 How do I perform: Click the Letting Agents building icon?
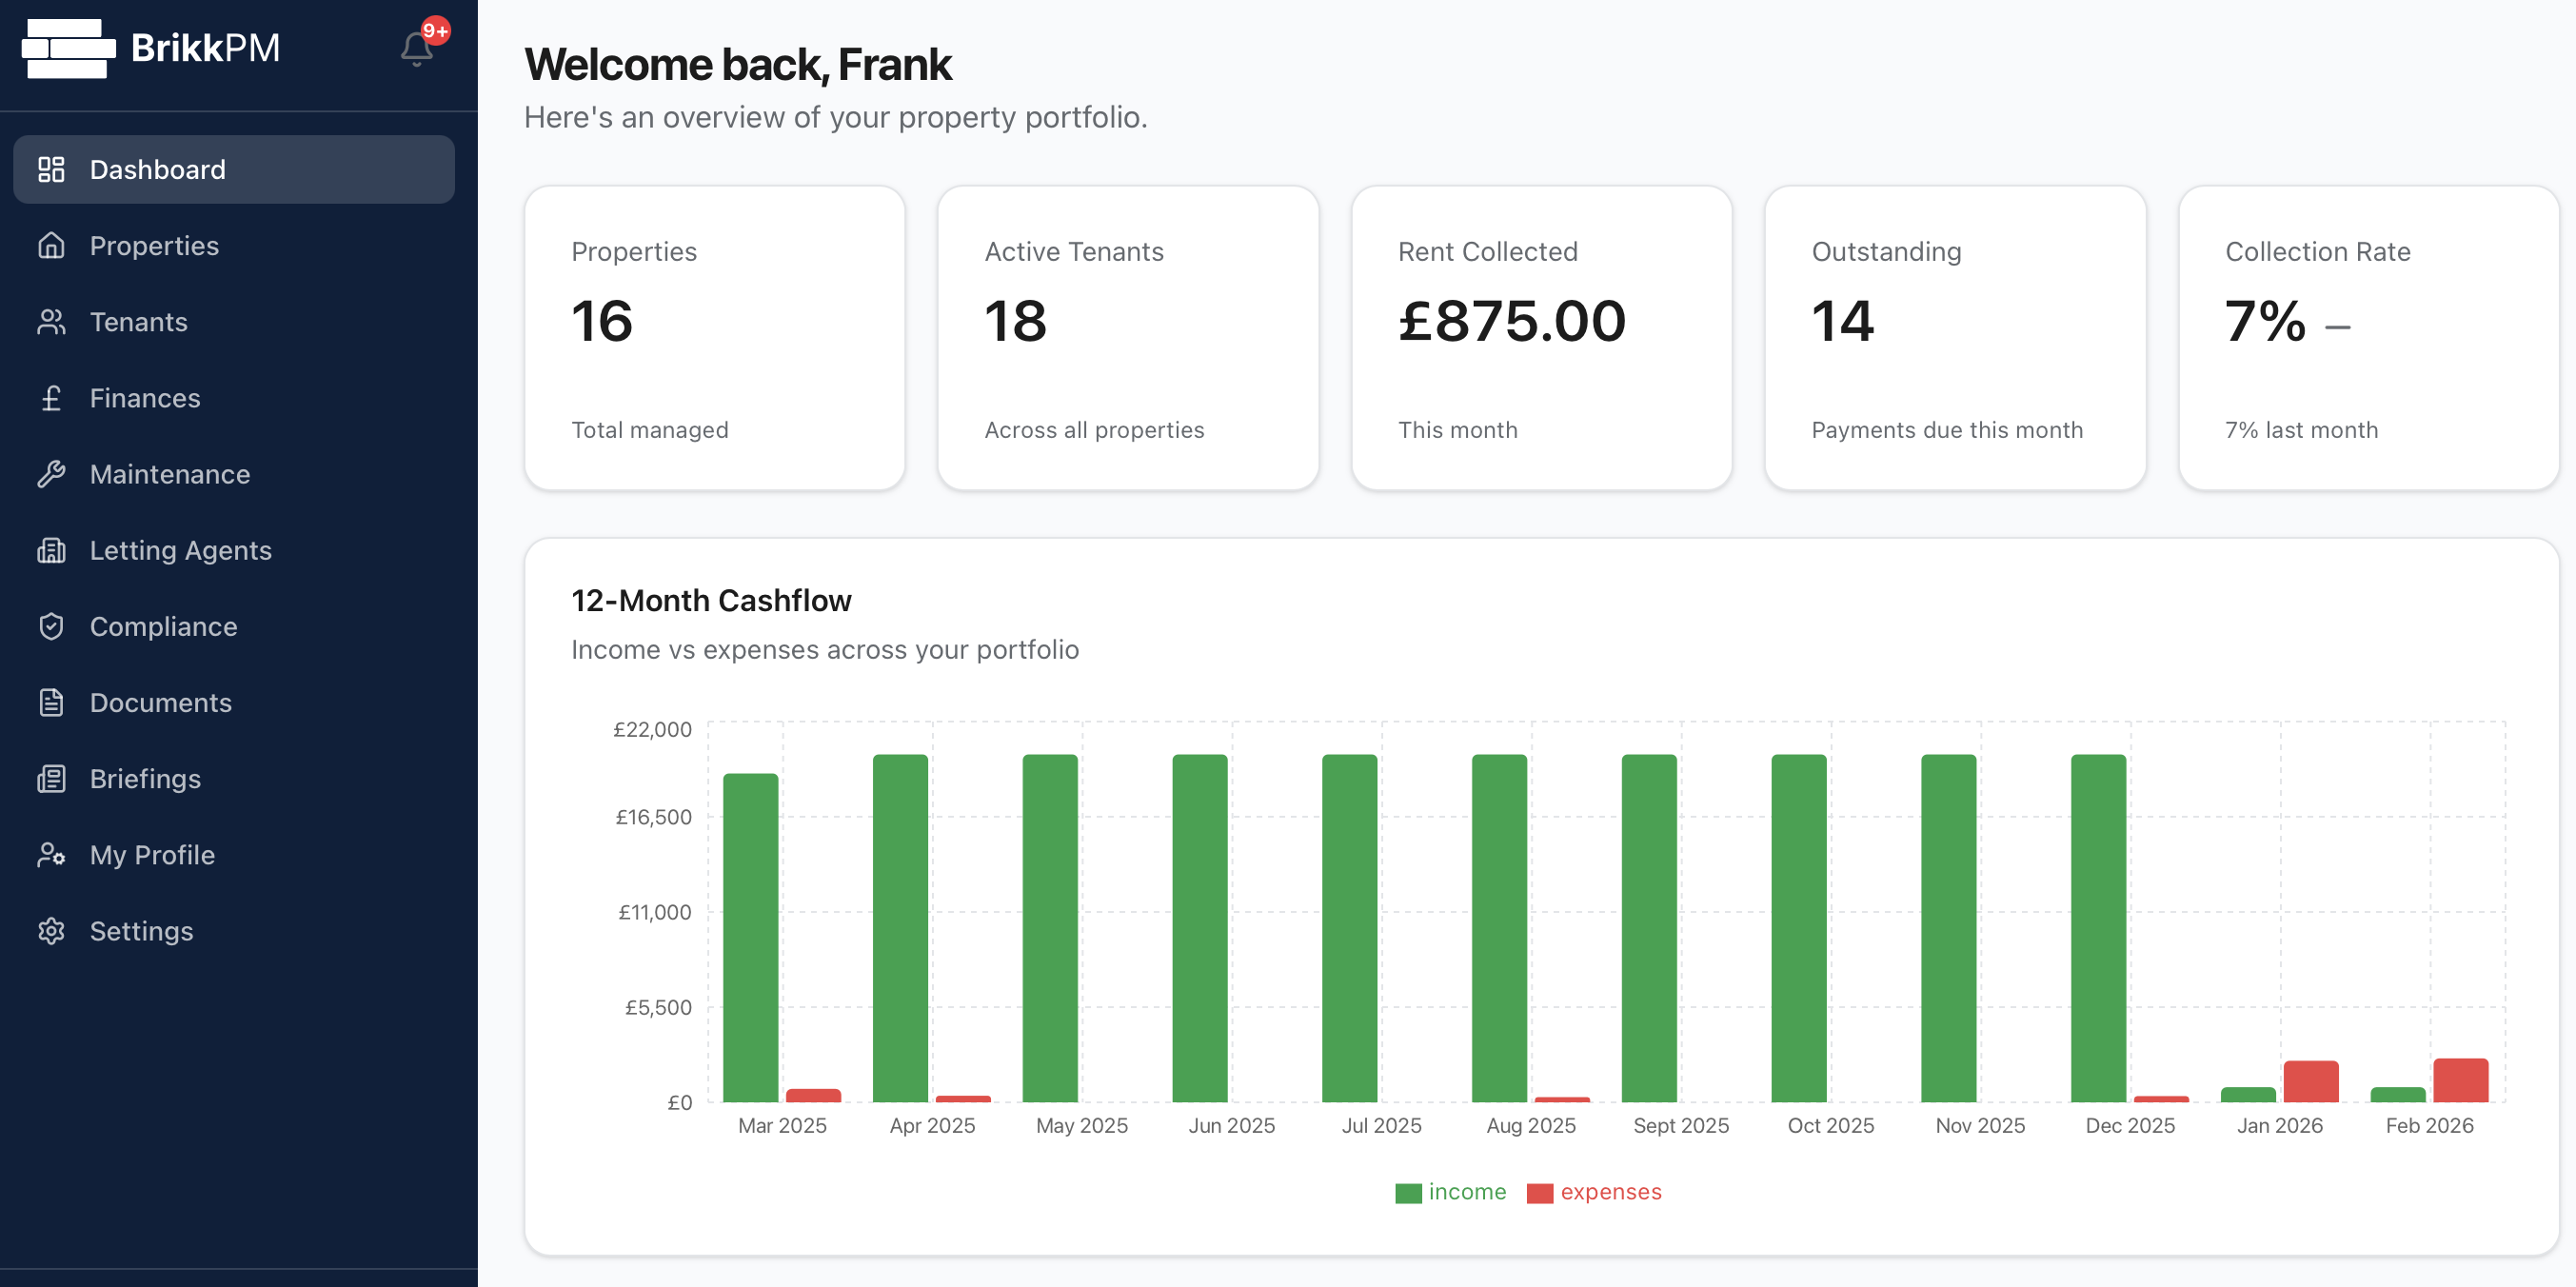(x=51, y=550)
